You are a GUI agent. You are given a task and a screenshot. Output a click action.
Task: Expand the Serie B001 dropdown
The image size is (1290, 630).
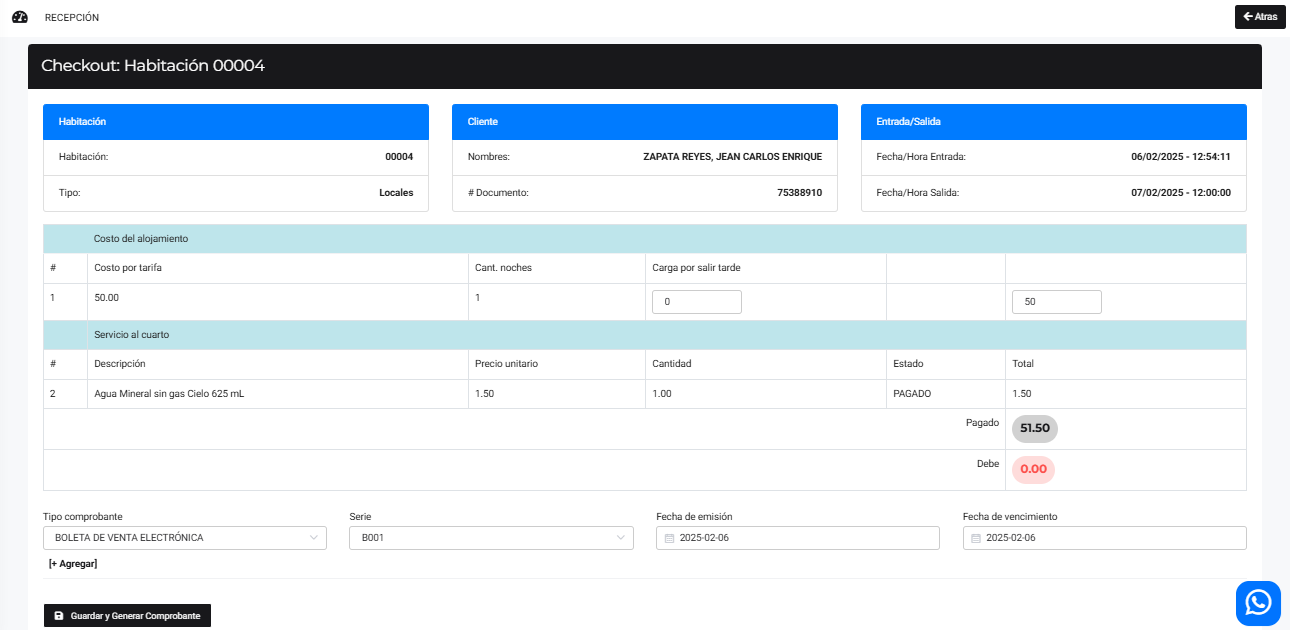490,538
